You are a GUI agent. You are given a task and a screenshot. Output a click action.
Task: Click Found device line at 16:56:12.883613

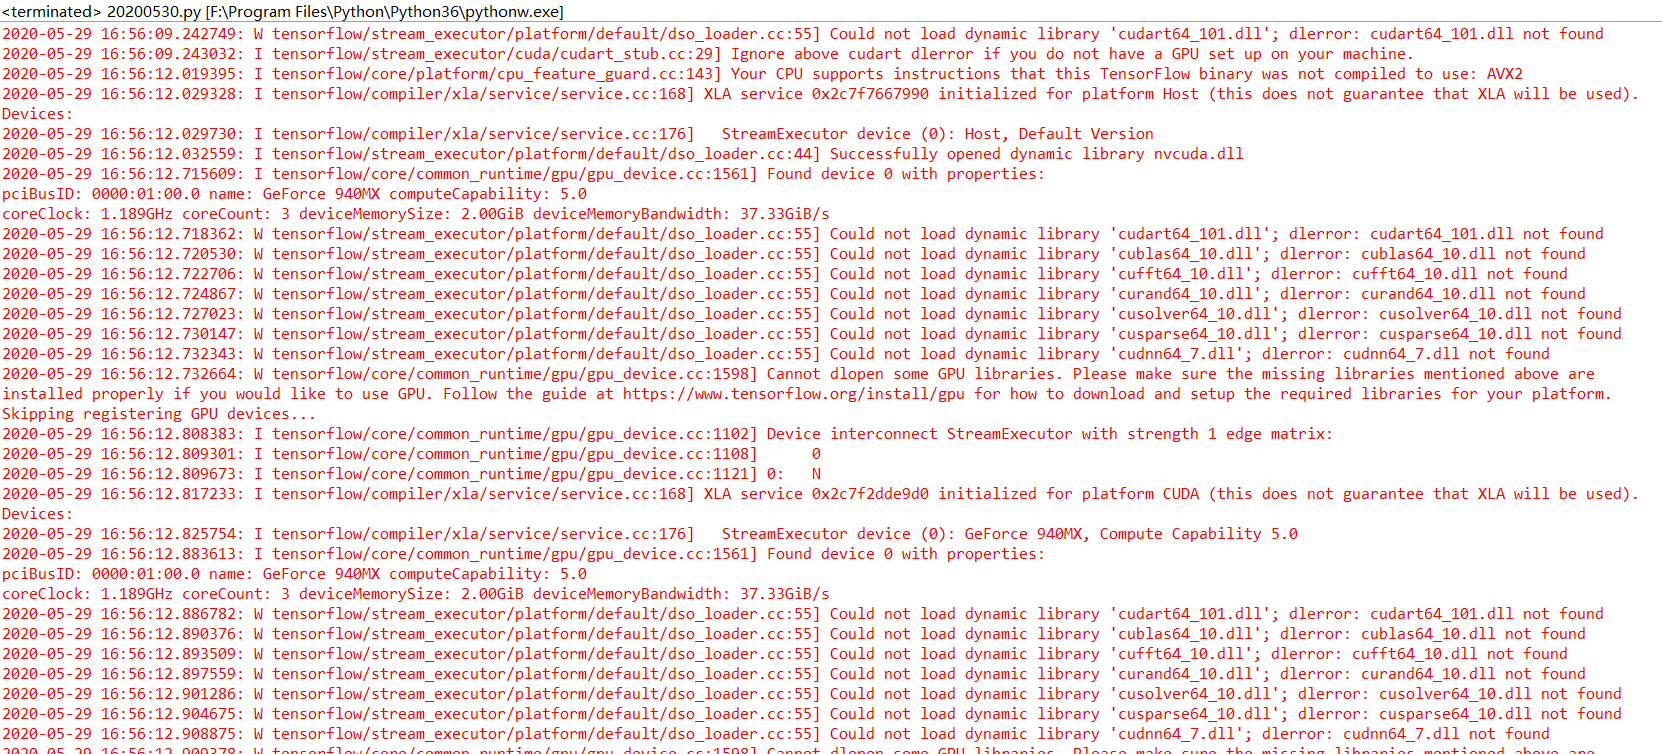523,554
